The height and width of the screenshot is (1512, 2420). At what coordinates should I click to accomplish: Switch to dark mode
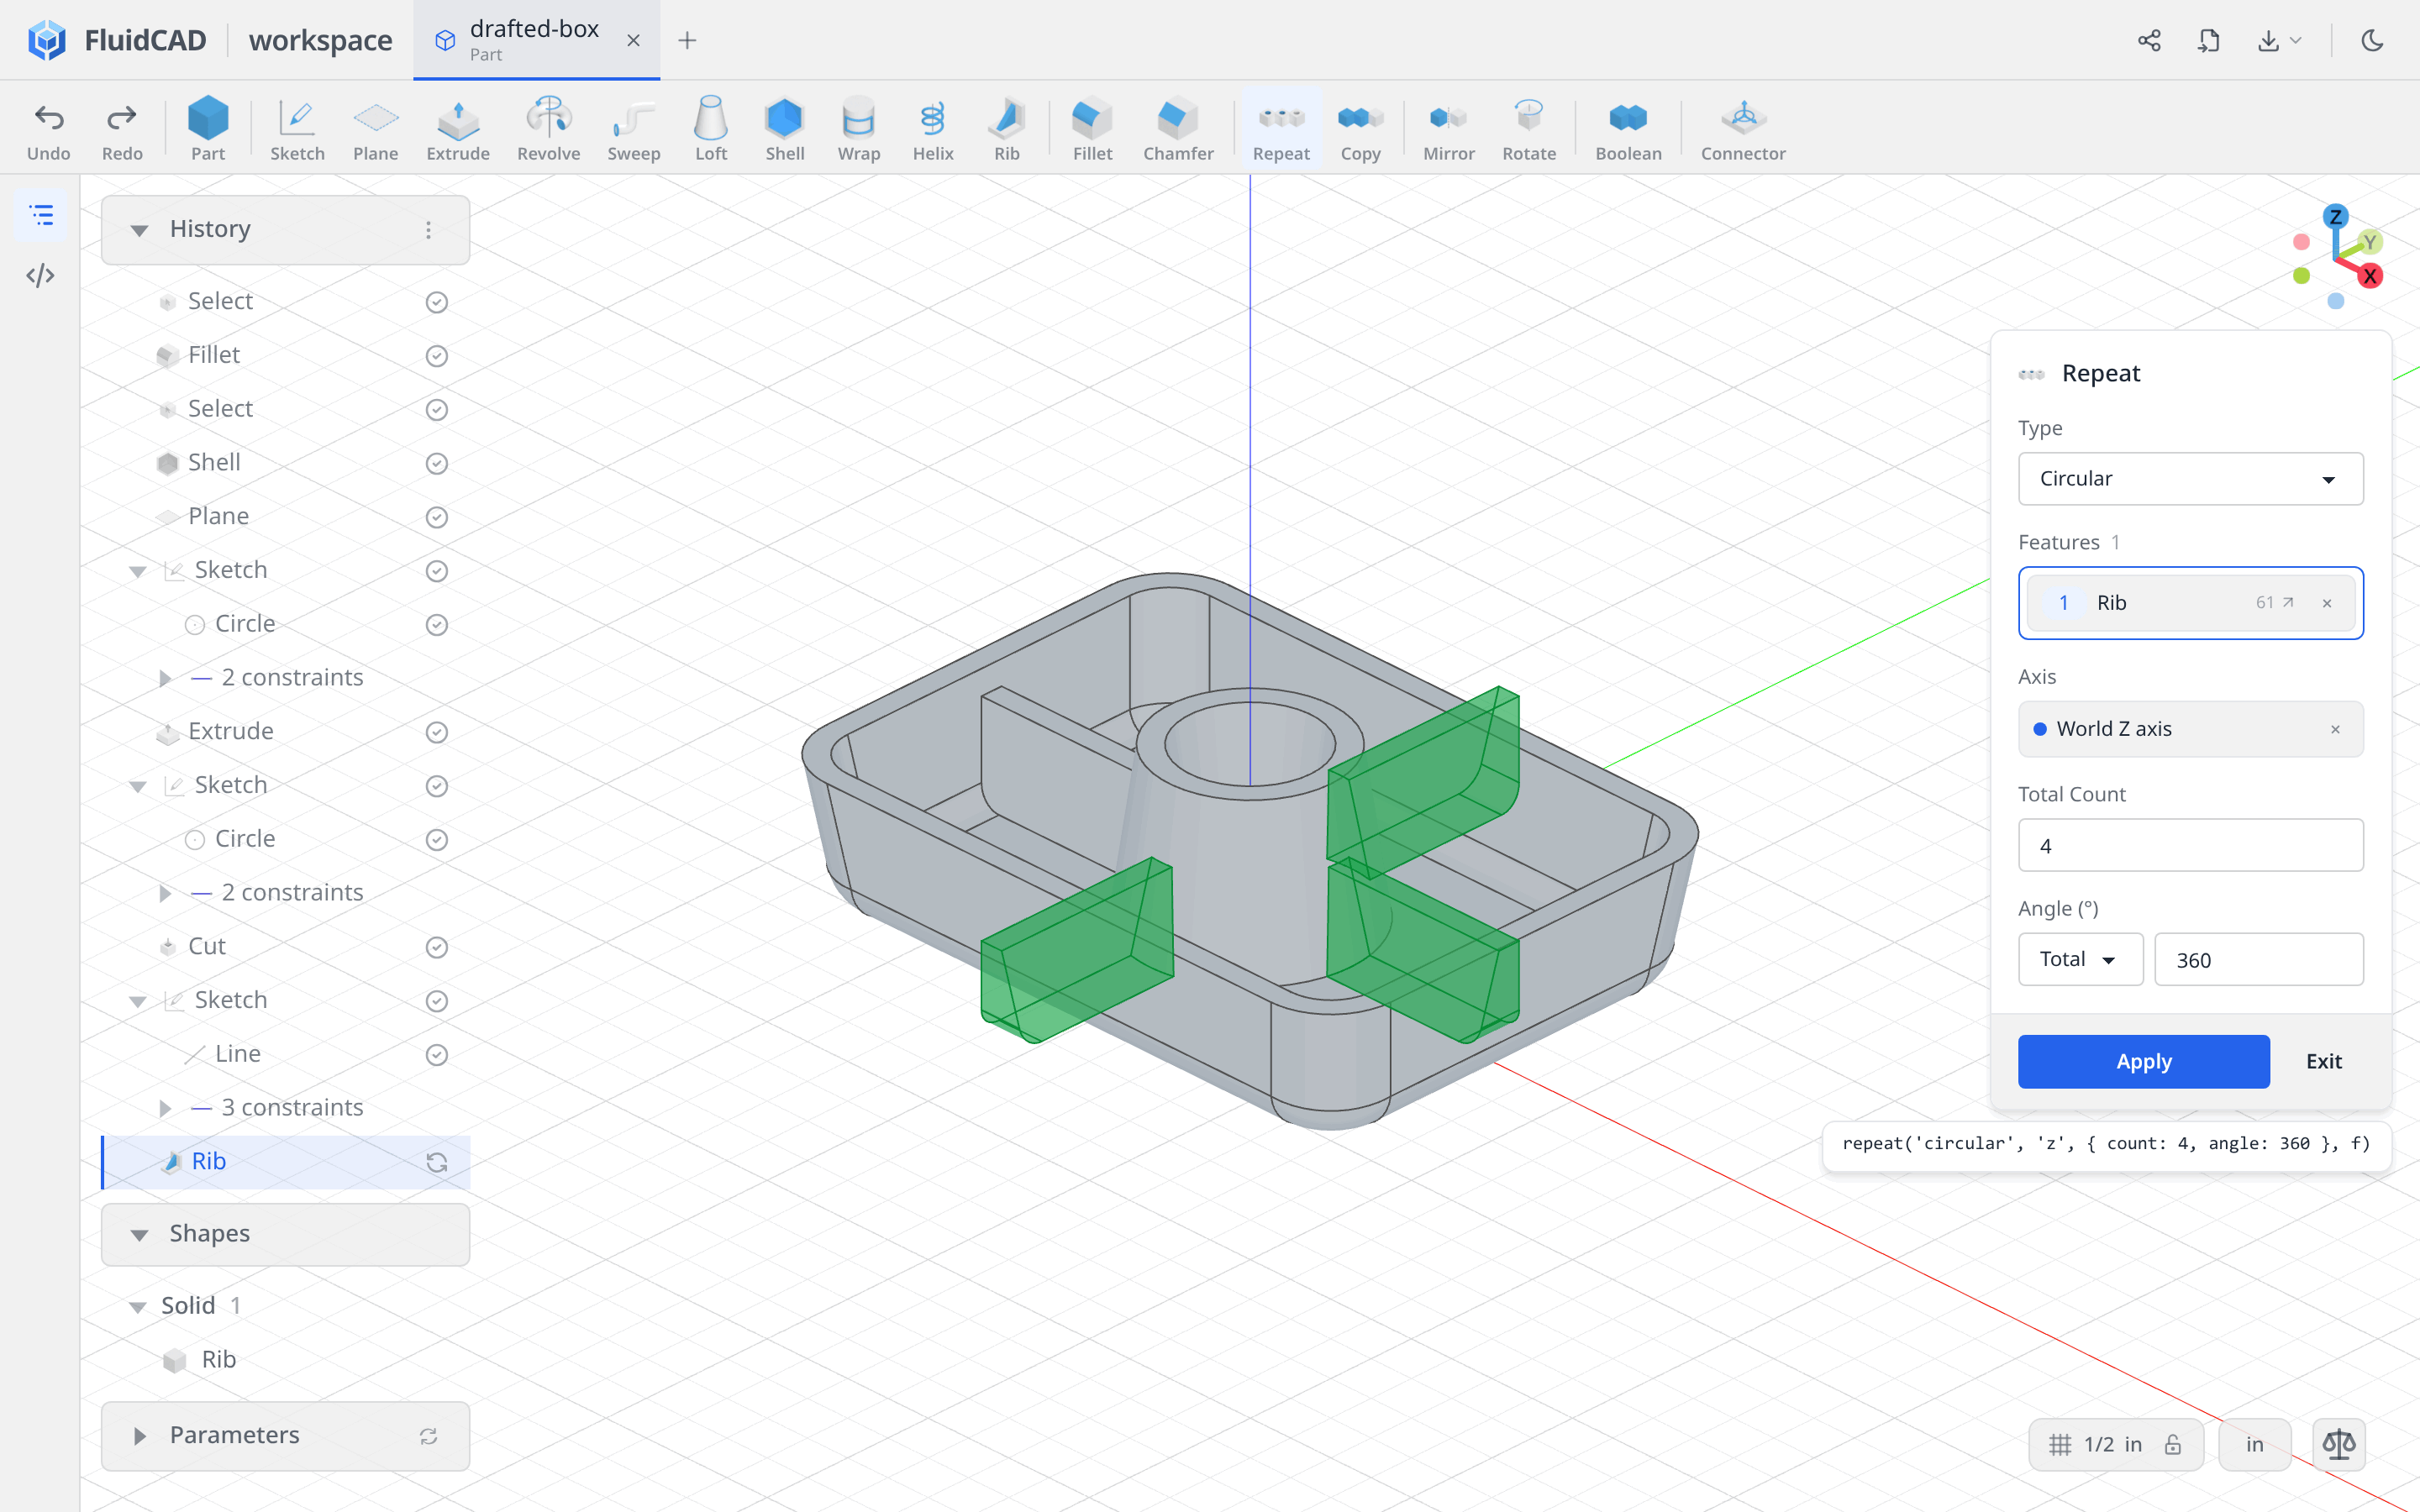point(2372,40)
